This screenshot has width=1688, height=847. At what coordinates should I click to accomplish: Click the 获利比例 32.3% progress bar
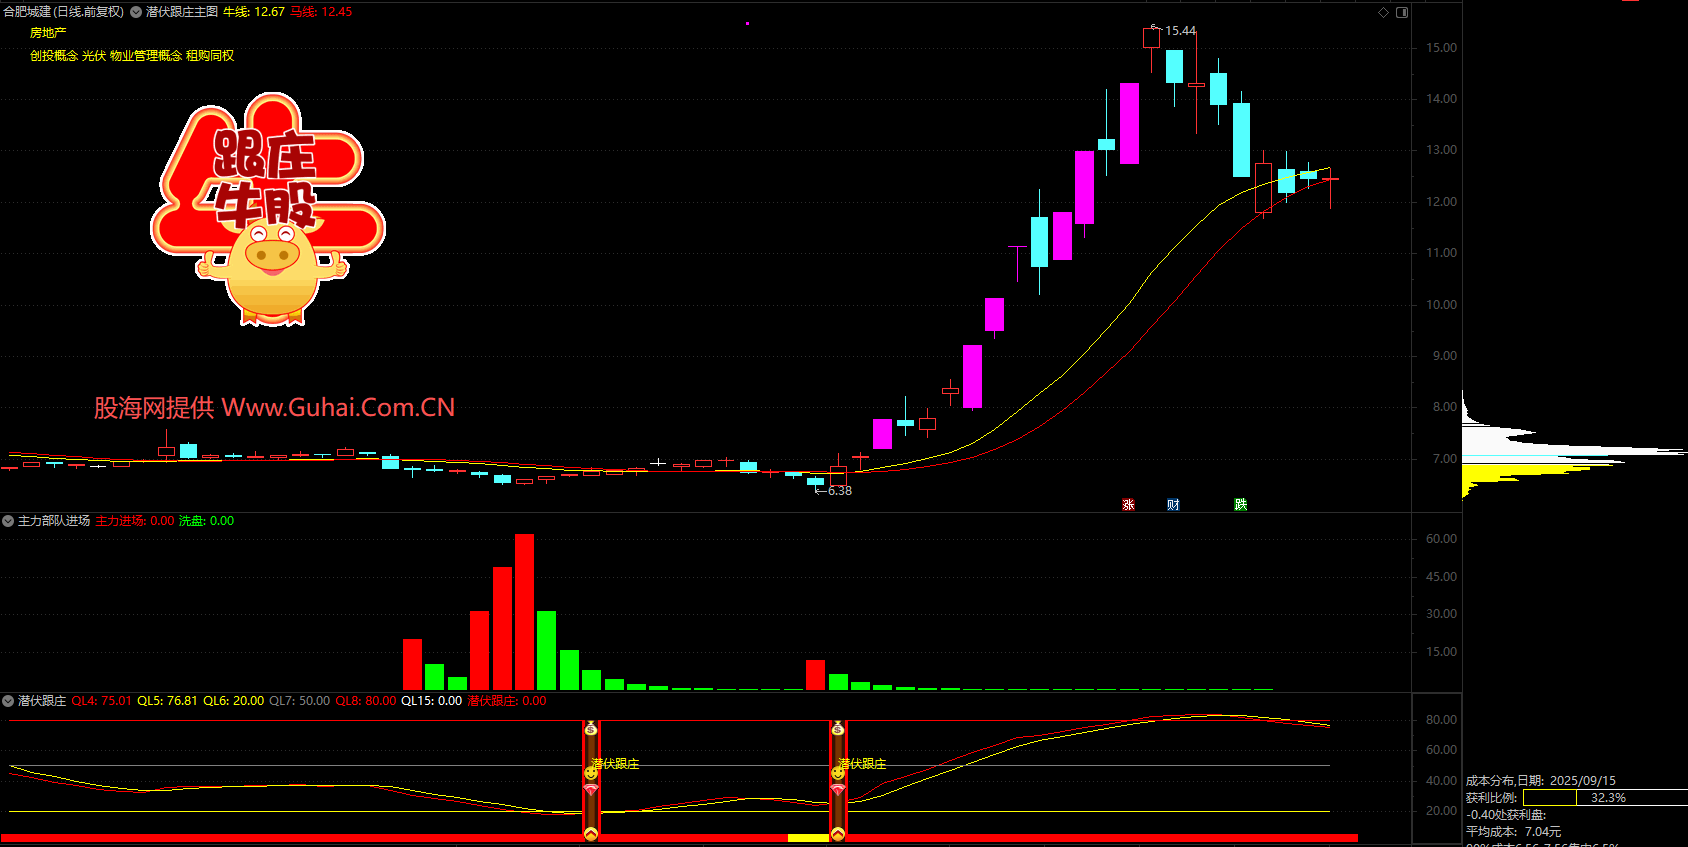coord(1604,798)
